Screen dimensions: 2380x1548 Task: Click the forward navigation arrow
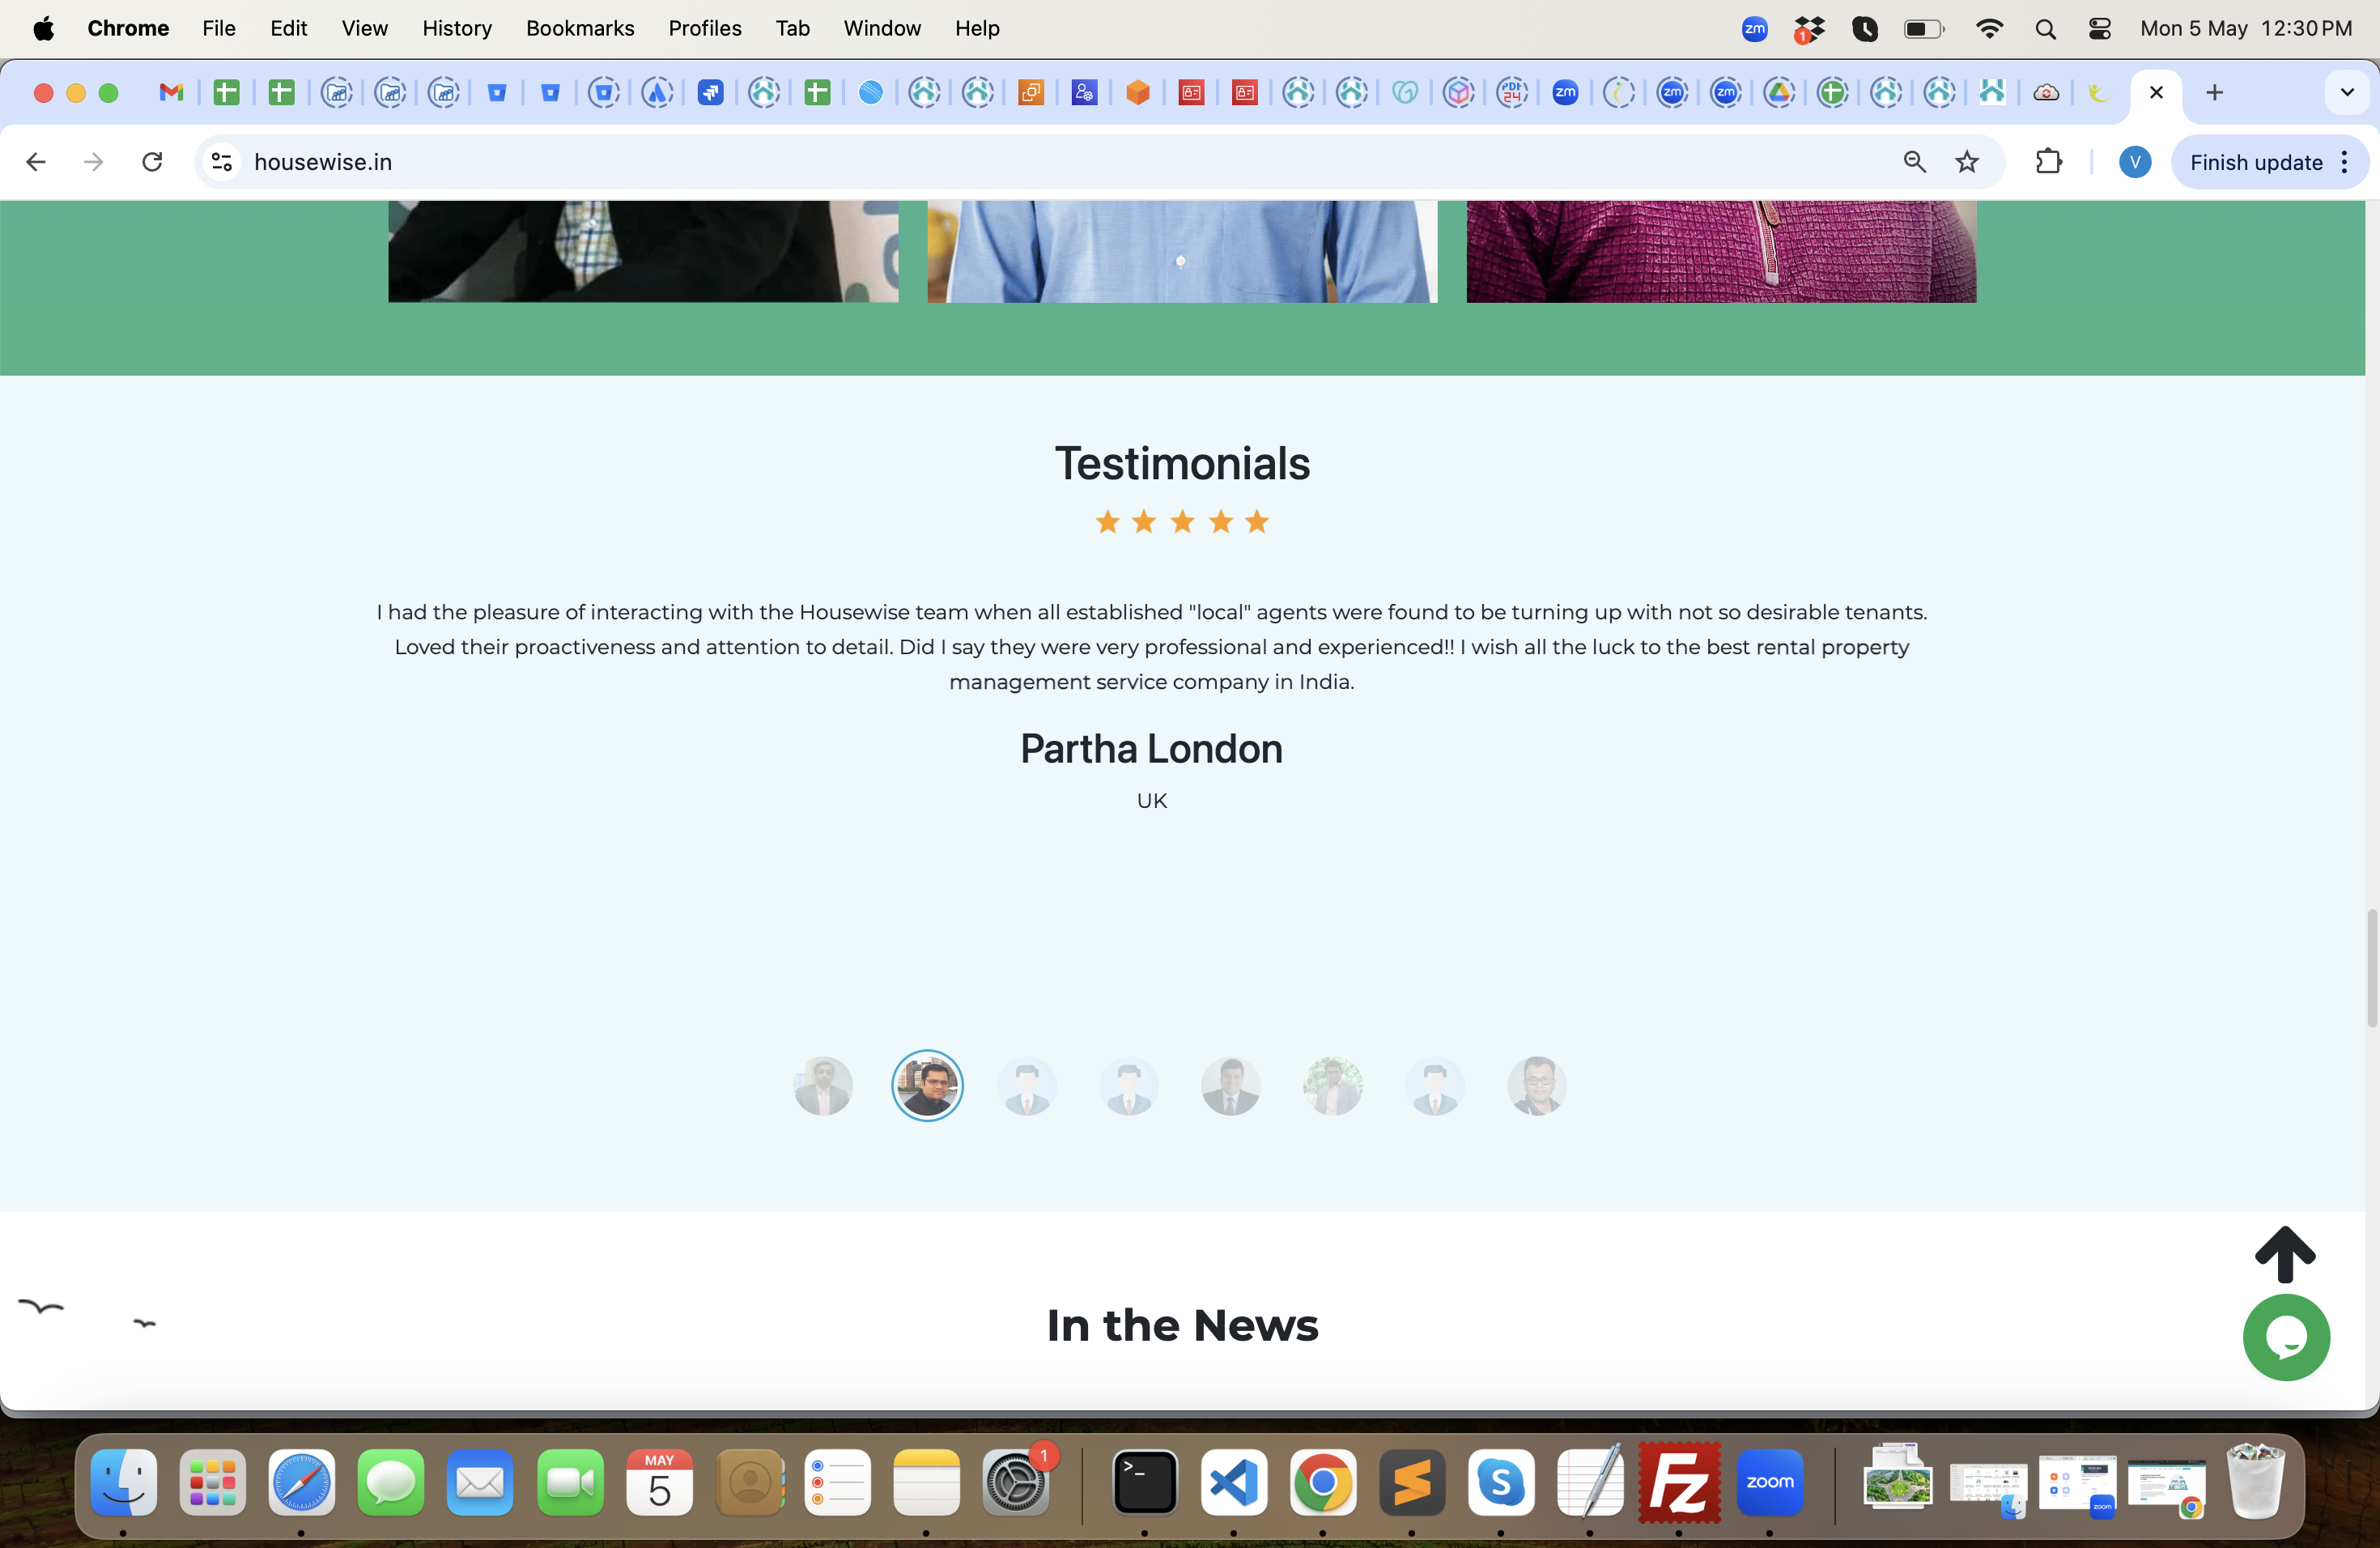point(93,162)
